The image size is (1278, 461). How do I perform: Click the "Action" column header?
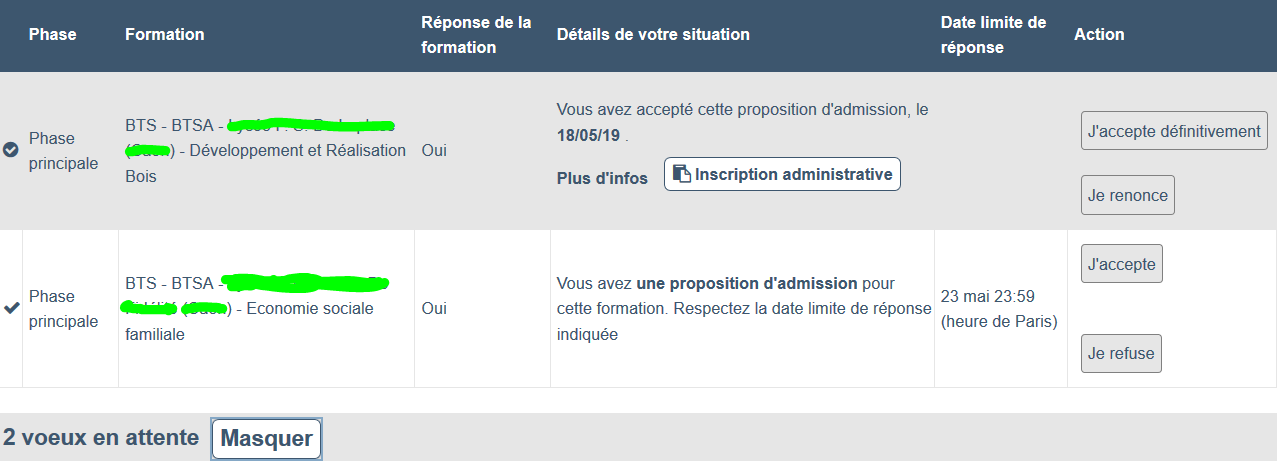coord(1099,34)
